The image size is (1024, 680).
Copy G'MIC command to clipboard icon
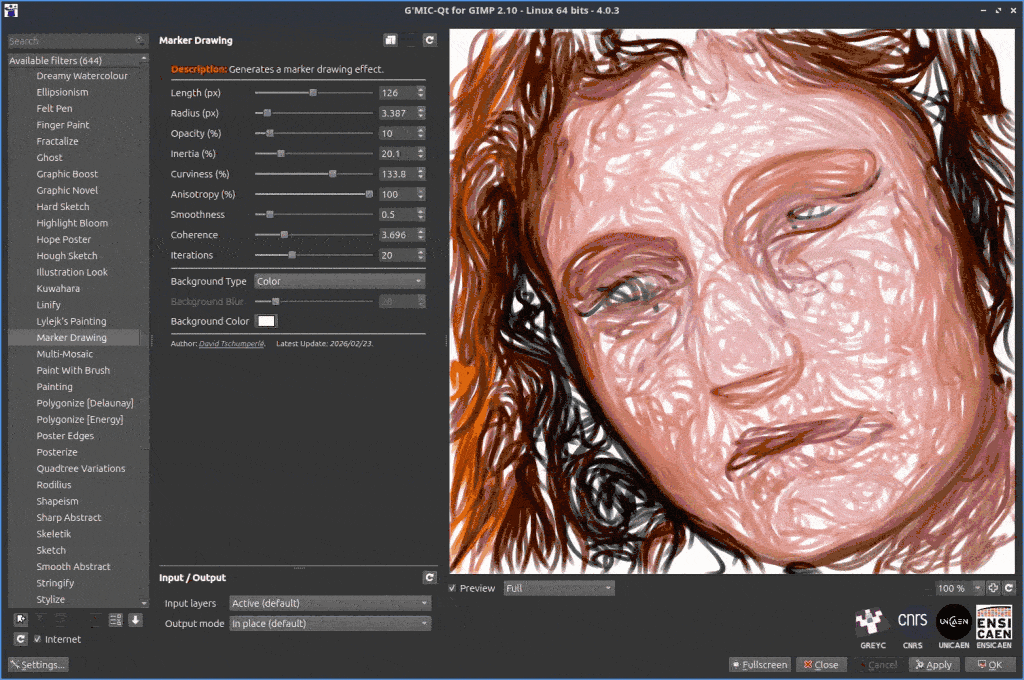click(x=391, y=40)
